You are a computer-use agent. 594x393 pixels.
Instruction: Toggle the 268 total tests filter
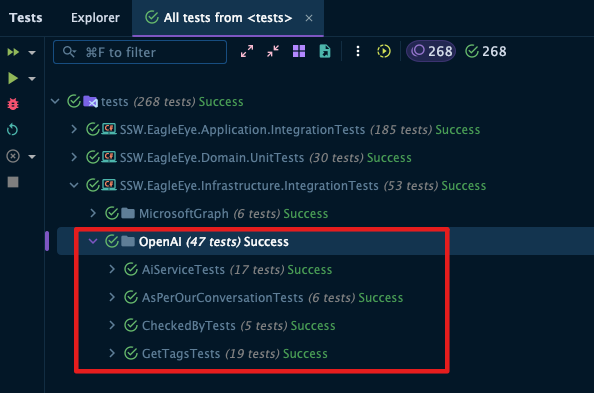click(x=431, y=51)
